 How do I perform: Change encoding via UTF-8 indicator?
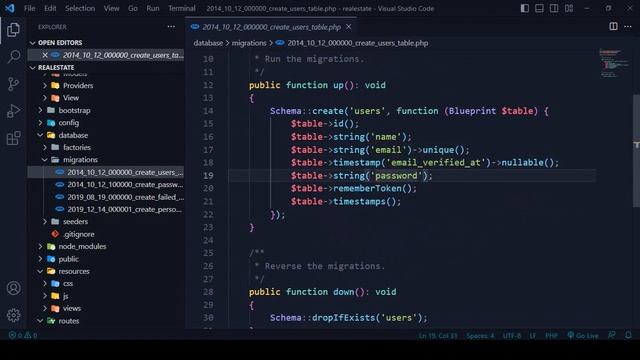[x=512, y=336]
